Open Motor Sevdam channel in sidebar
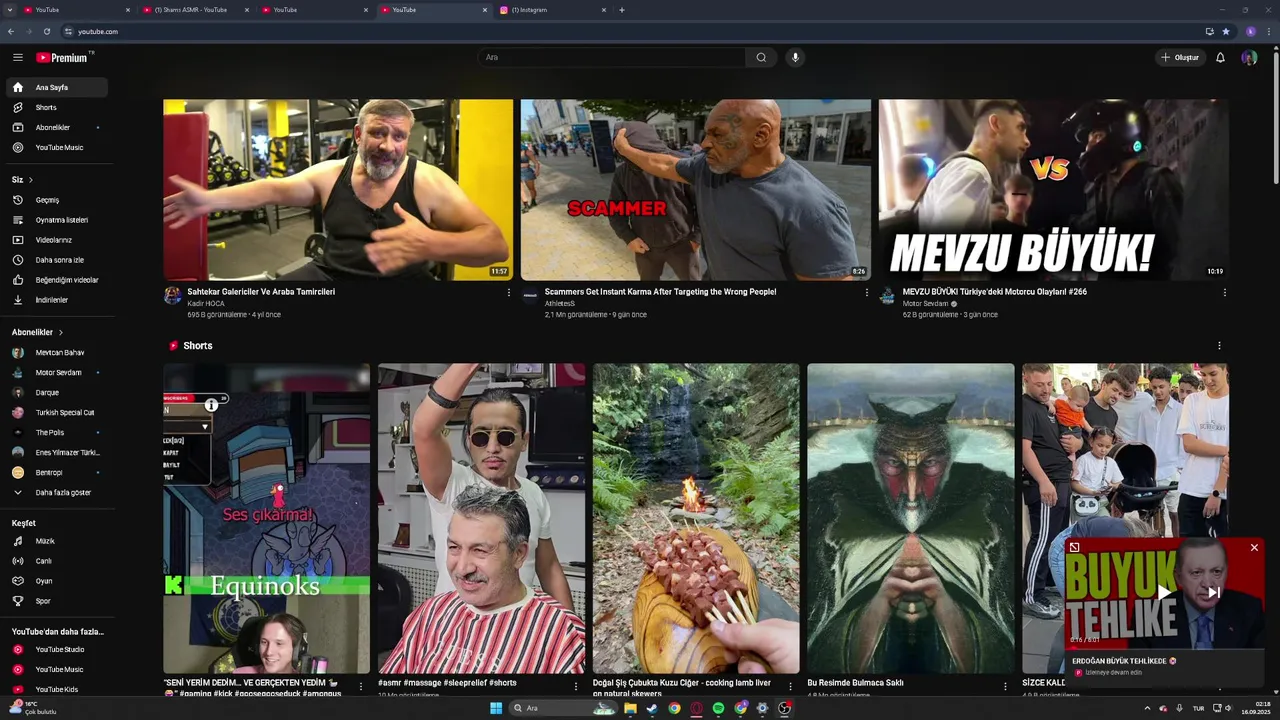 click(x=59, y=372)
